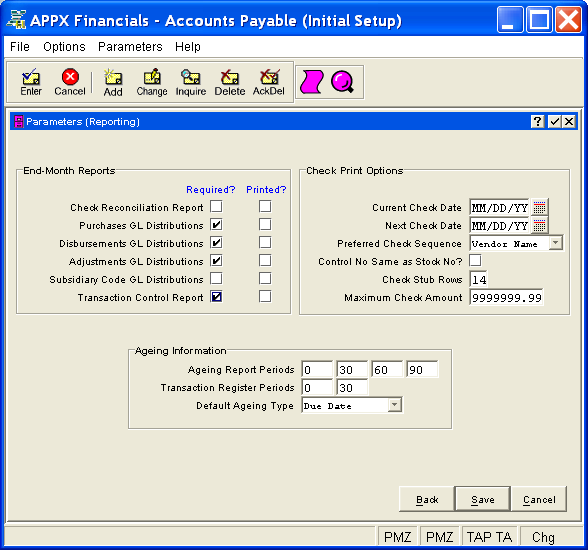The image size is (588, 550).
Task: Click the AckDel toolbar icon
Action: (268, 82)
